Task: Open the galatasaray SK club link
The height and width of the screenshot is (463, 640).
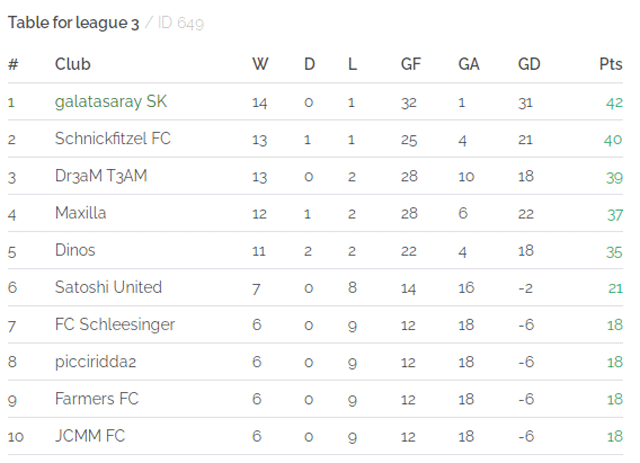Action: 111,102
